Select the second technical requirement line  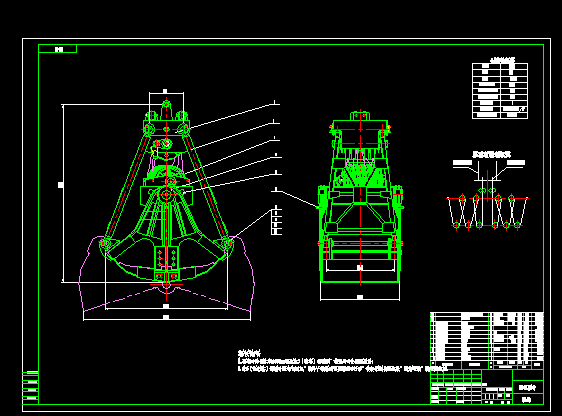(x=343, y=369)
